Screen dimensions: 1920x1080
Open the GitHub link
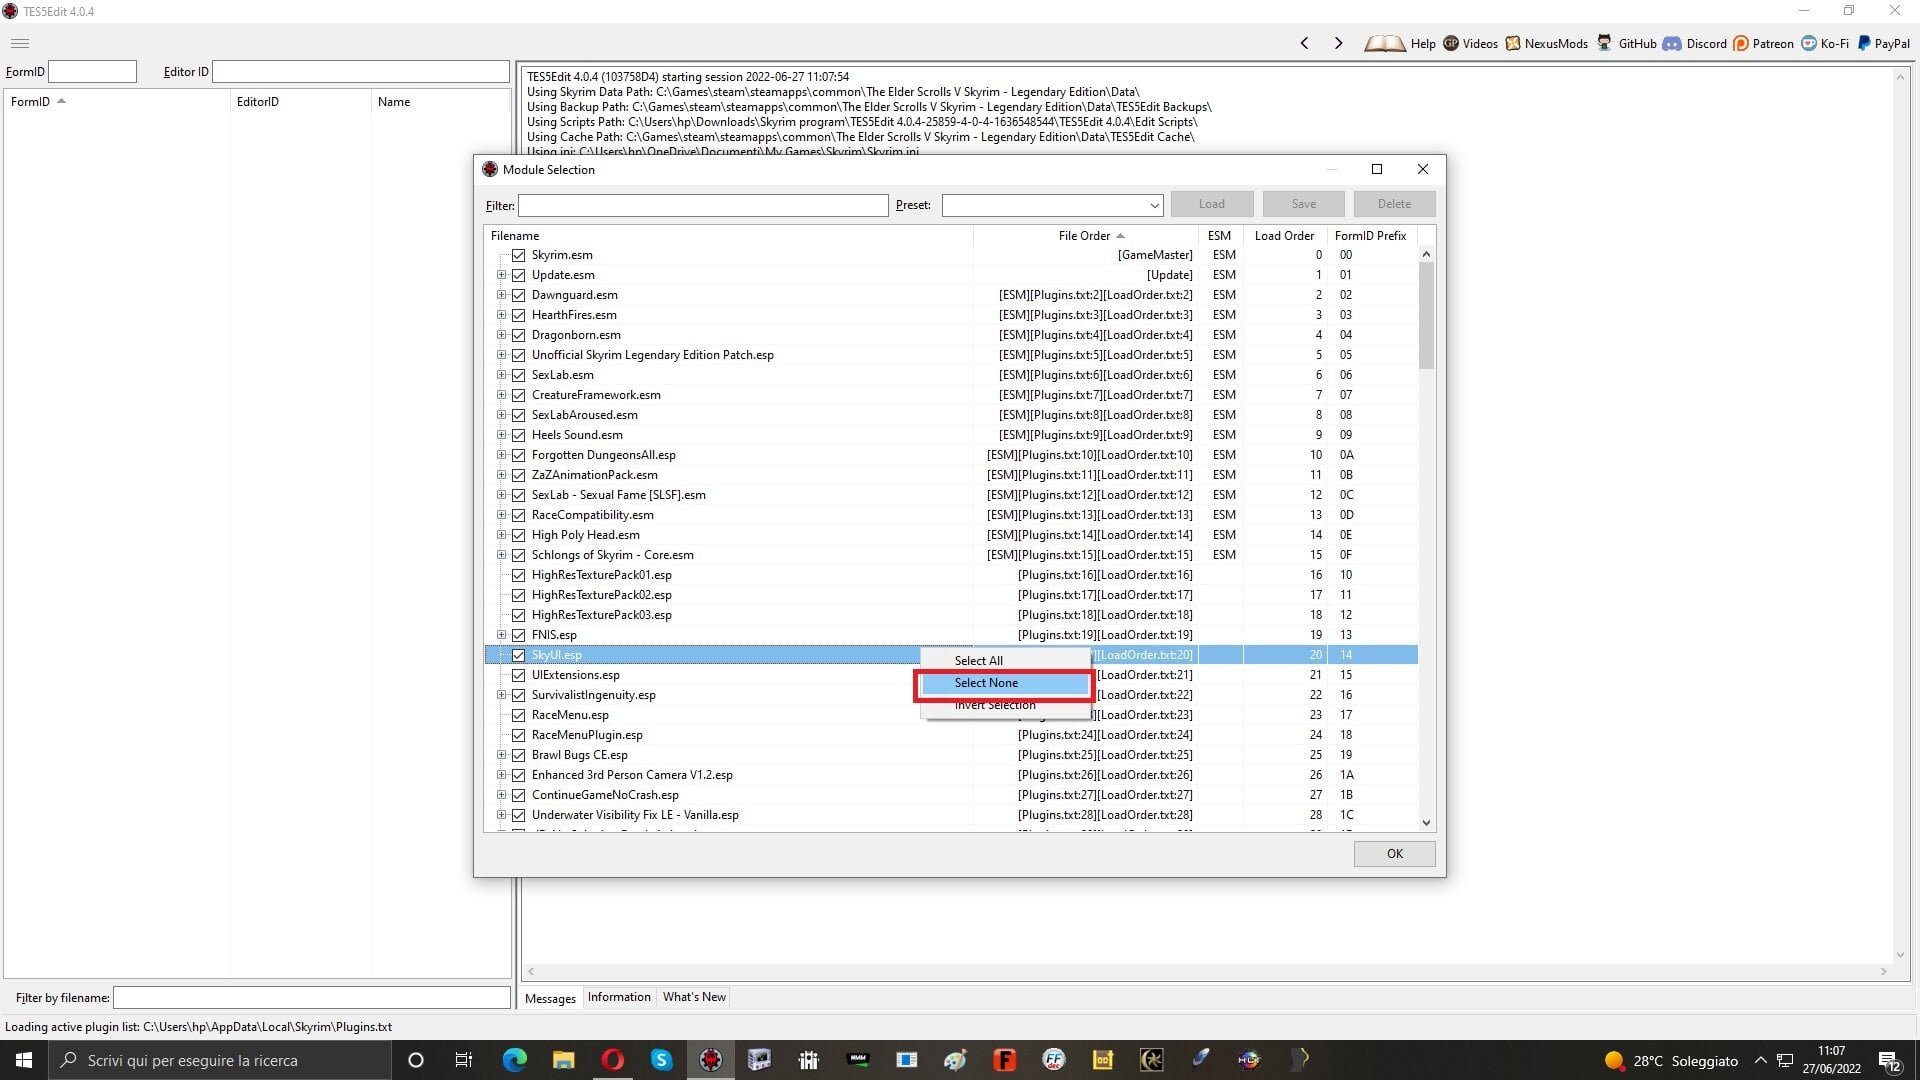[1626, 43]
